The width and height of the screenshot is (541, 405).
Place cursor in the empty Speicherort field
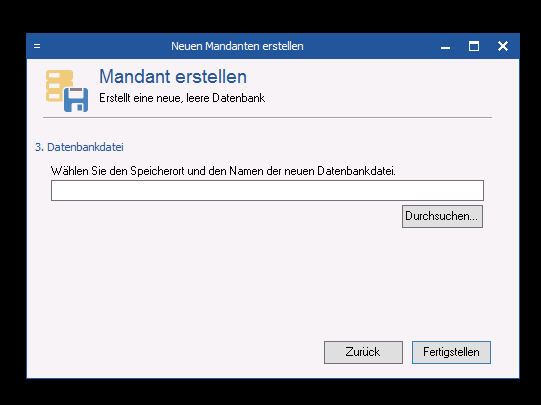(267, 190)
